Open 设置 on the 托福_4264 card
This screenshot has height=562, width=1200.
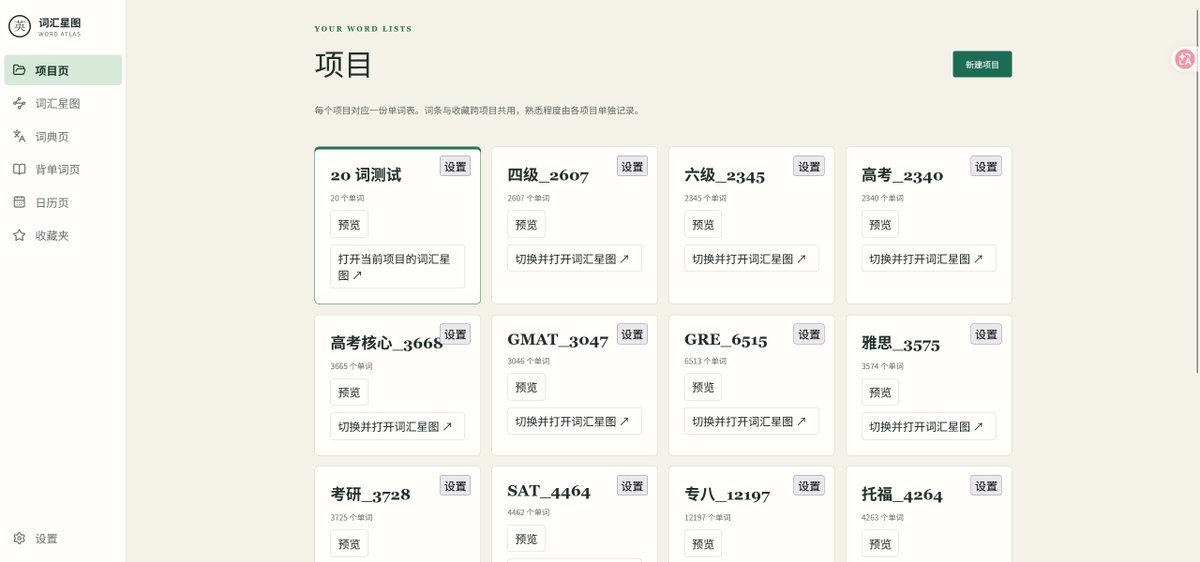click(986, 486)
